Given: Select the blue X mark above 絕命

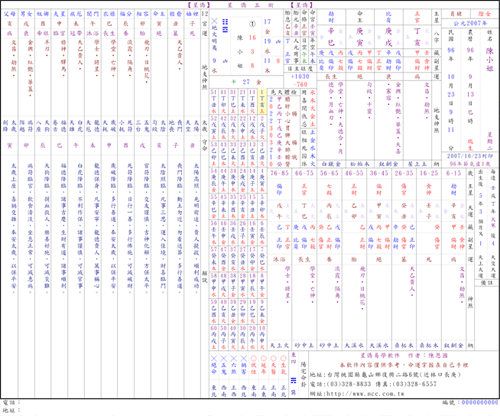Looking at the screenshot, I should tap(214, 359).
